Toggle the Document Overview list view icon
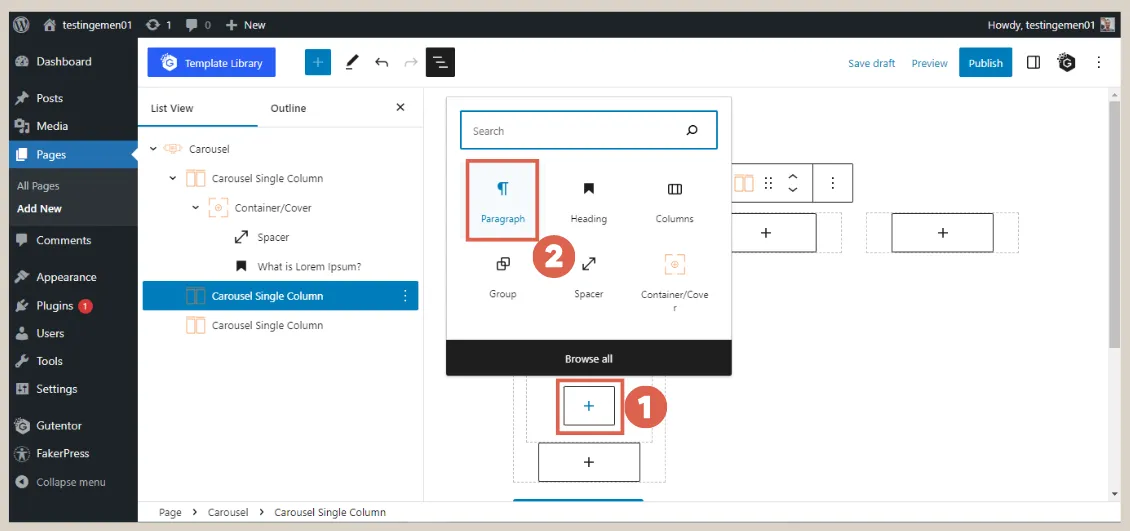 click(440, 63)
